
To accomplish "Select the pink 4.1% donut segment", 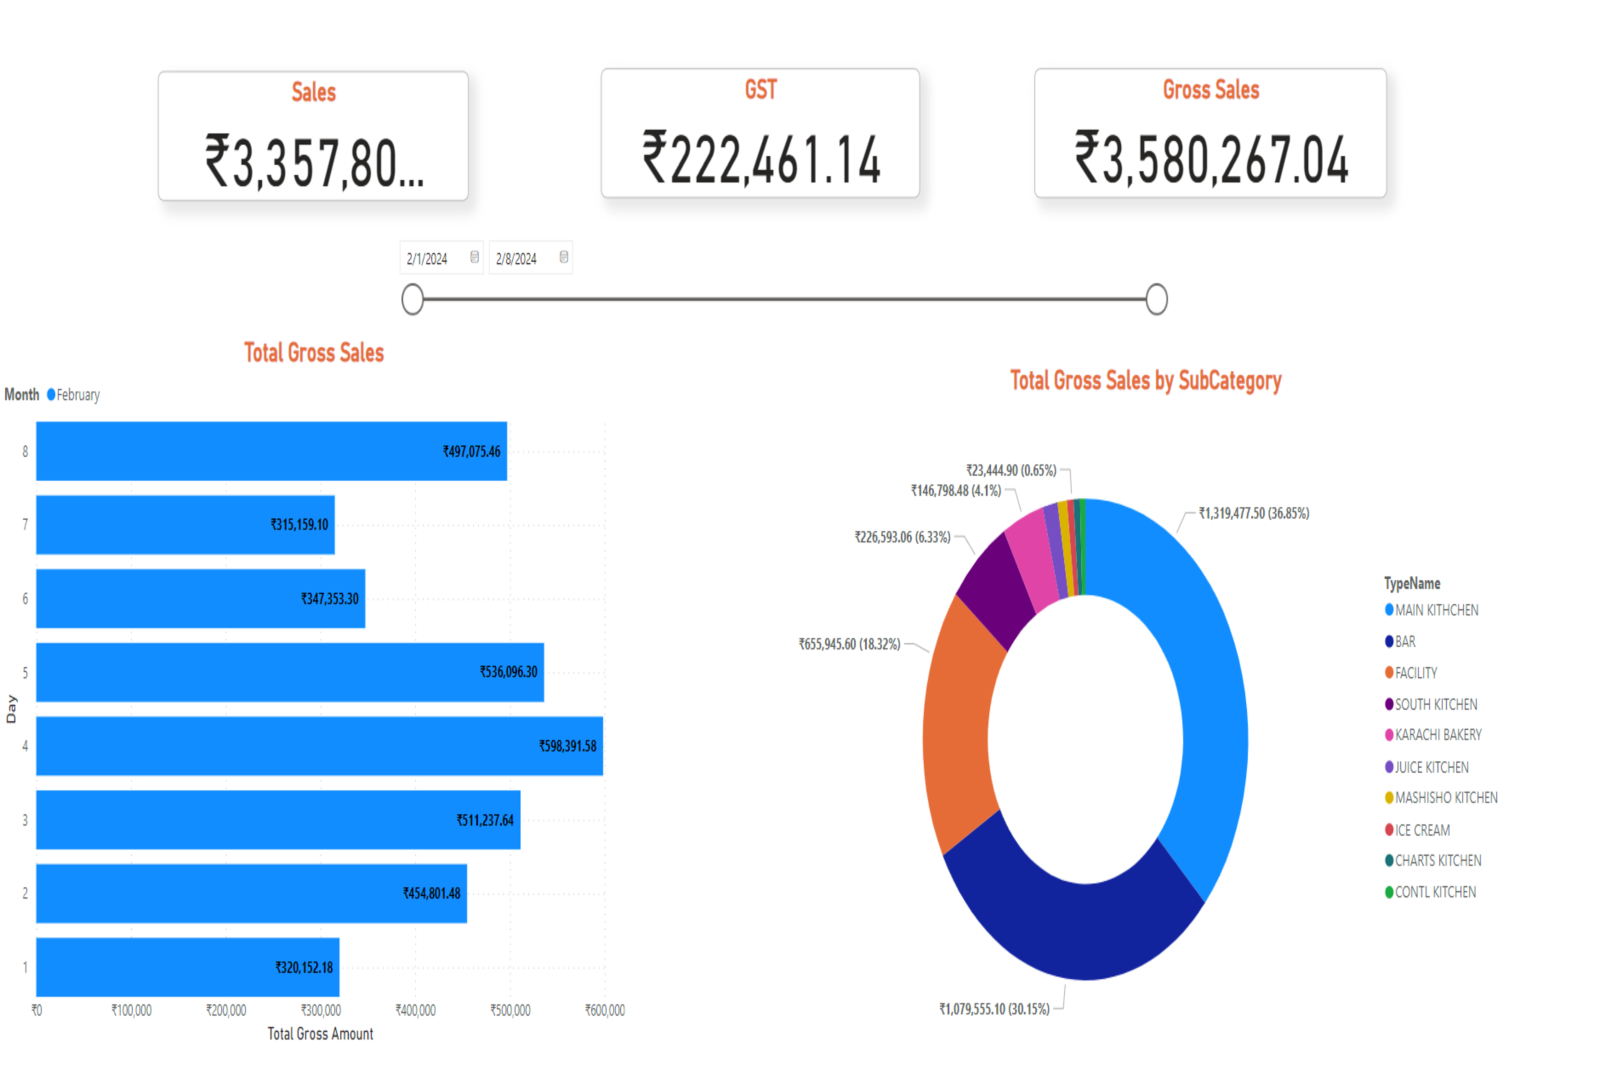I will point(1033,560).
